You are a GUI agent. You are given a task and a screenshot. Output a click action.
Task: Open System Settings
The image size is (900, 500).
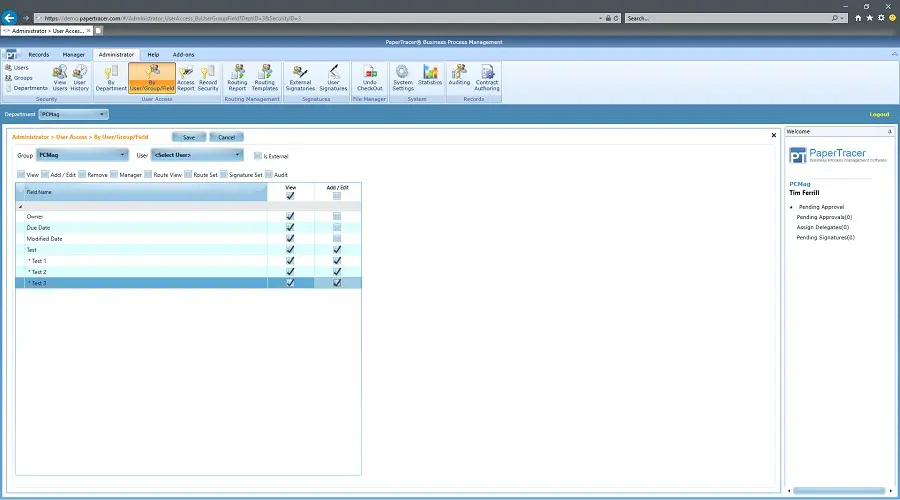click(403, 77)
